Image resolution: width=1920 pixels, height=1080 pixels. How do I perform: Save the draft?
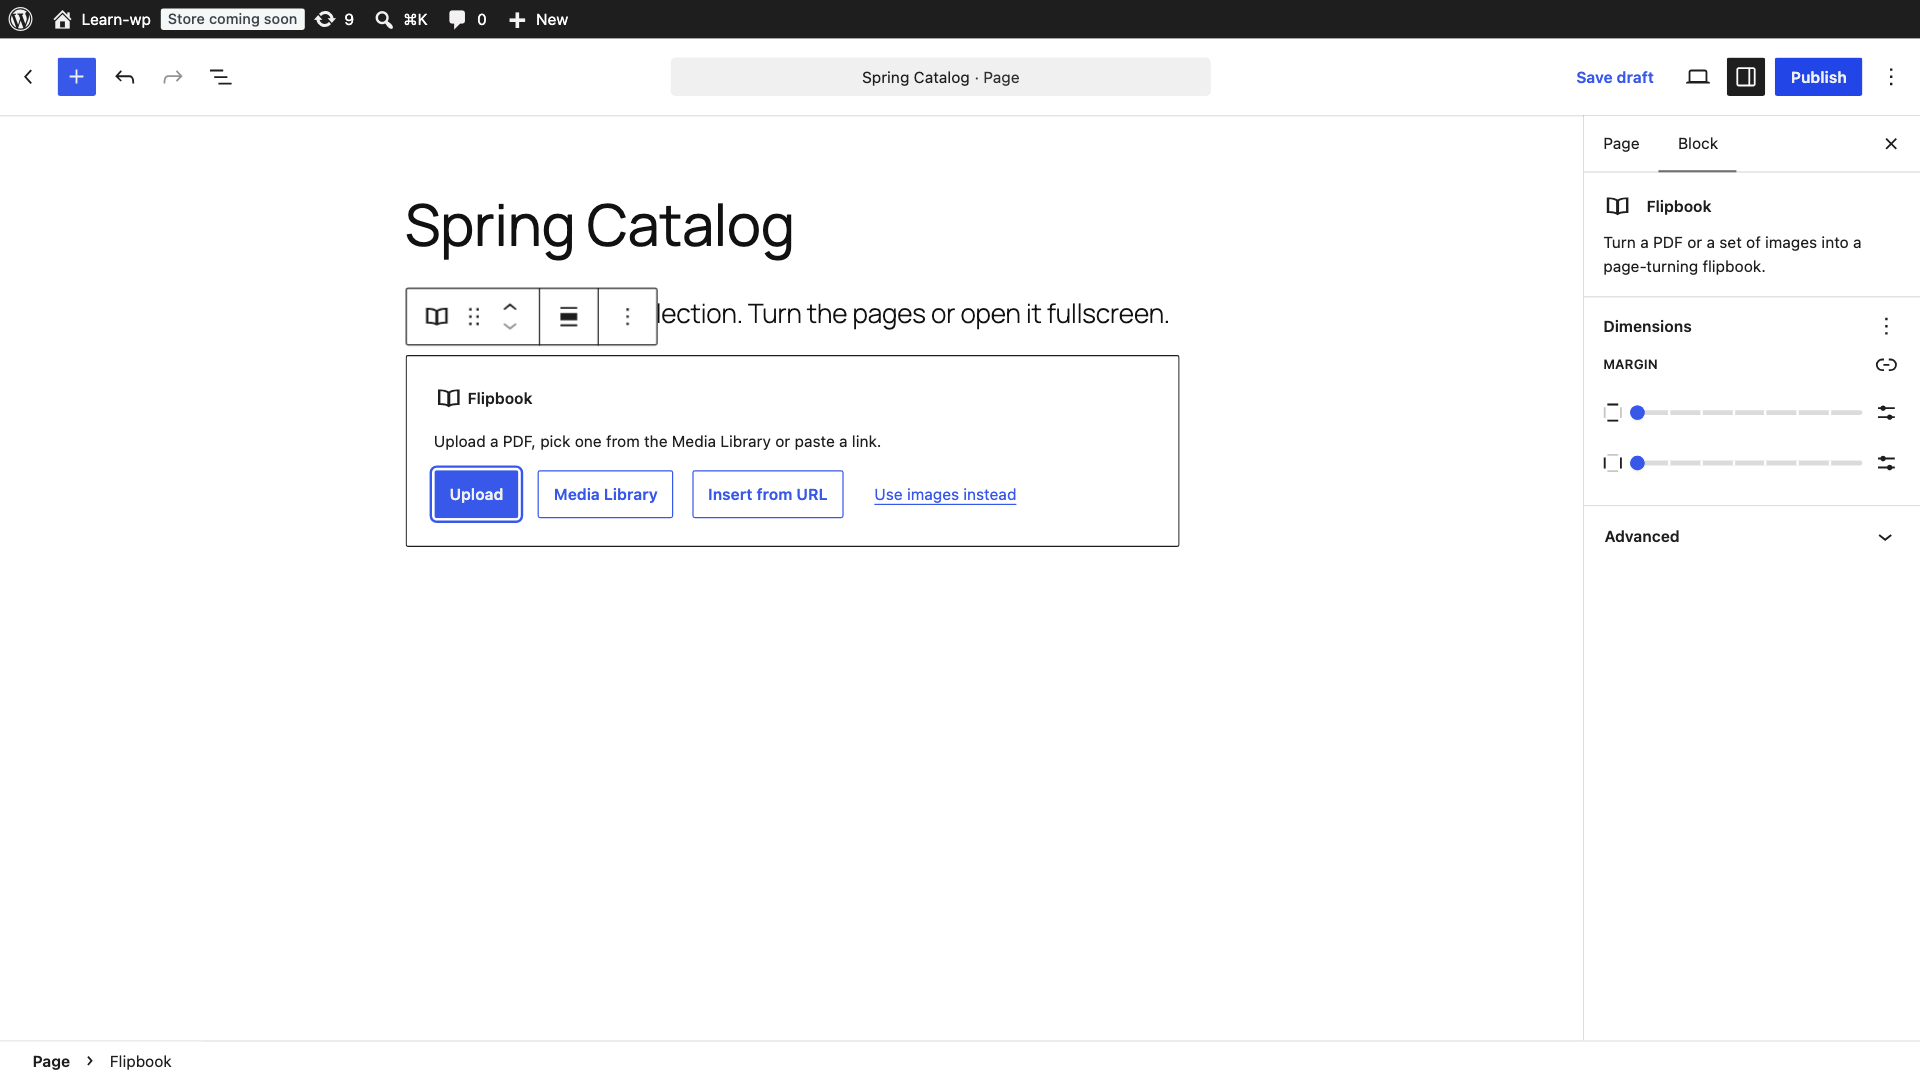[x=1614, y=77]
